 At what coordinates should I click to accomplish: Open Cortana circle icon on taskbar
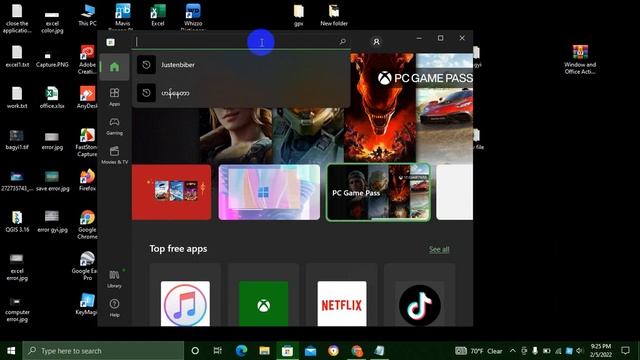(x=195, y=351)
